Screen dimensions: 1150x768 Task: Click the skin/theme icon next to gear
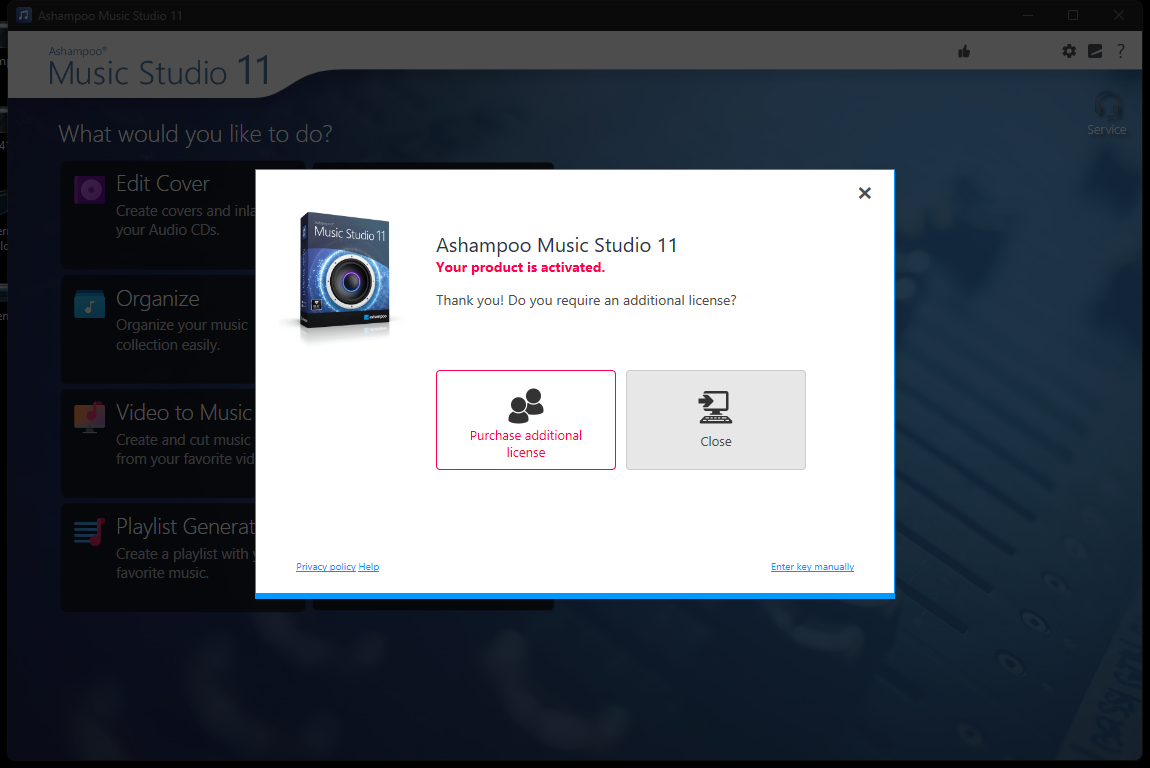1095,51
